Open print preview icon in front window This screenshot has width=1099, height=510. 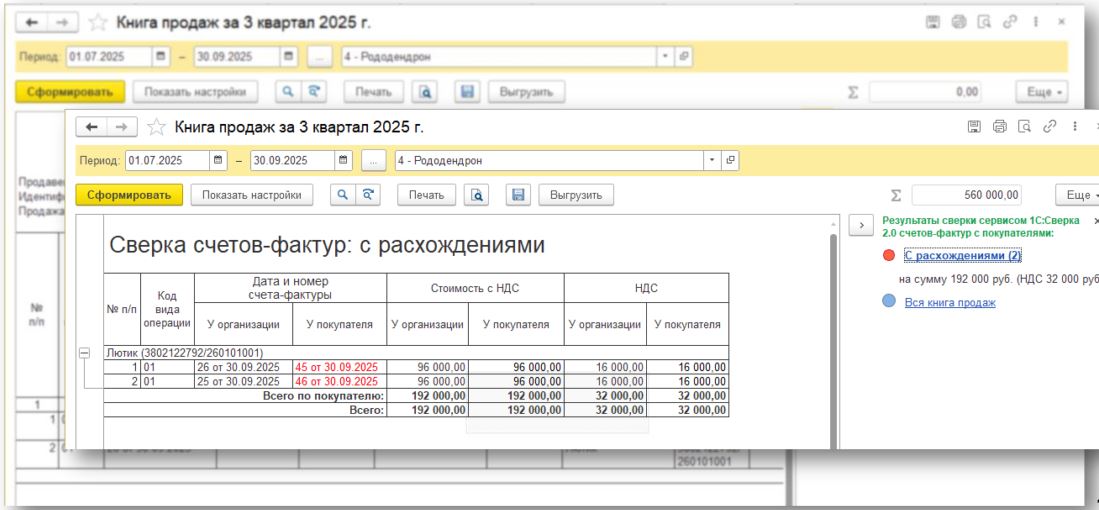coord(476,195)
